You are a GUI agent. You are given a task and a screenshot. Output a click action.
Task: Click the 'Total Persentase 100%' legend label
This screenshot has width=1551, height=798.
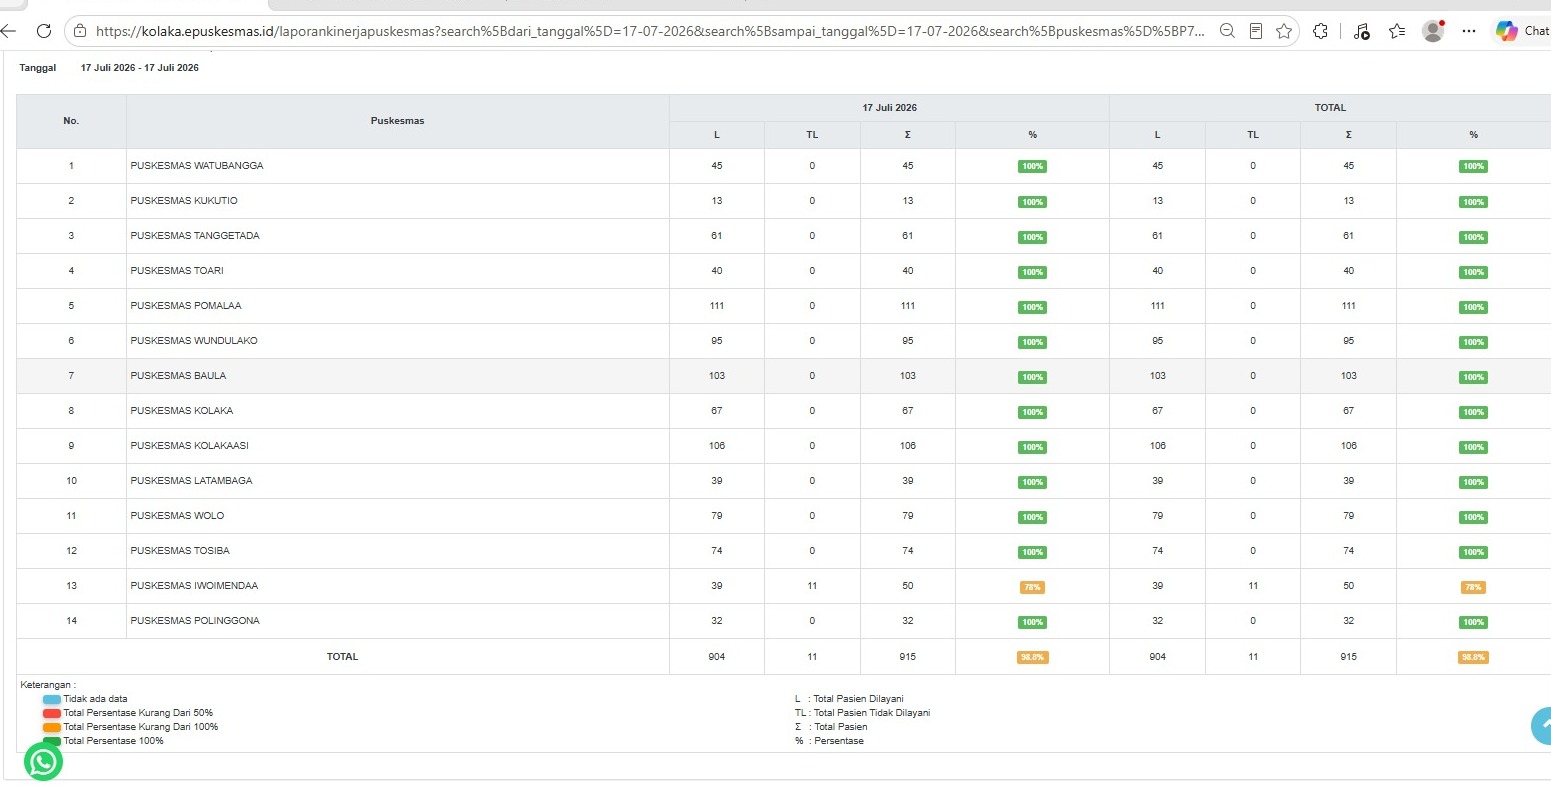coord(114,741)
